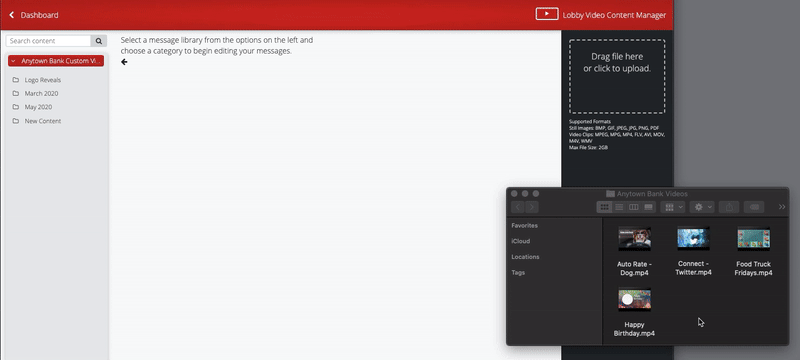Go back to the Dashboard
Viewport: 800px width, 360px height.
(39, 15)
